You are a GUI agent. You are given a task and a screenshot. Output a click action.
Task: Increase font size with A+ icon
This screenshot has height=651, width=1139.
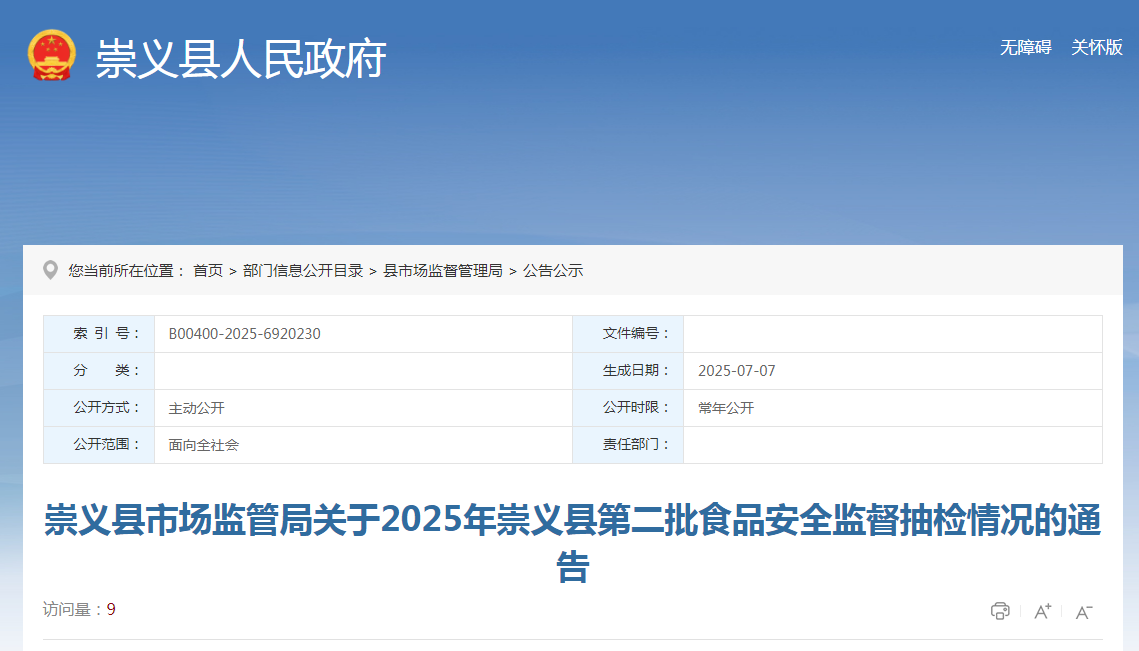pyautogui.click(x=1042, y=611)
